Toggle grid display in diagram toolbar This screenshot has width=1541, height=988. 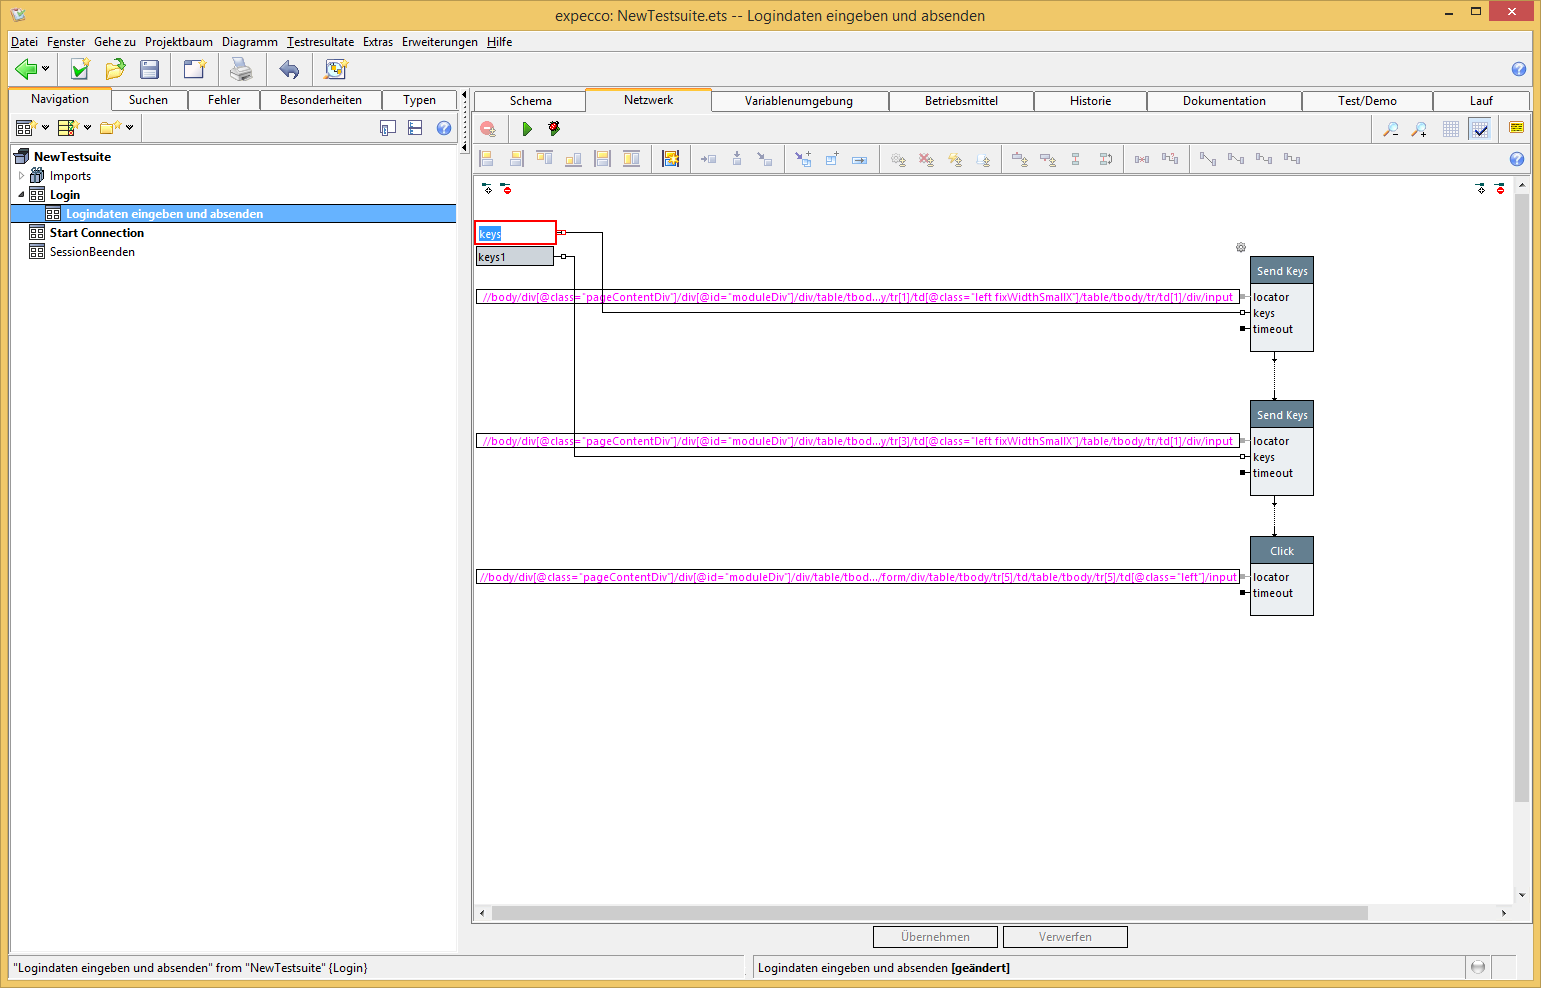1451,129
